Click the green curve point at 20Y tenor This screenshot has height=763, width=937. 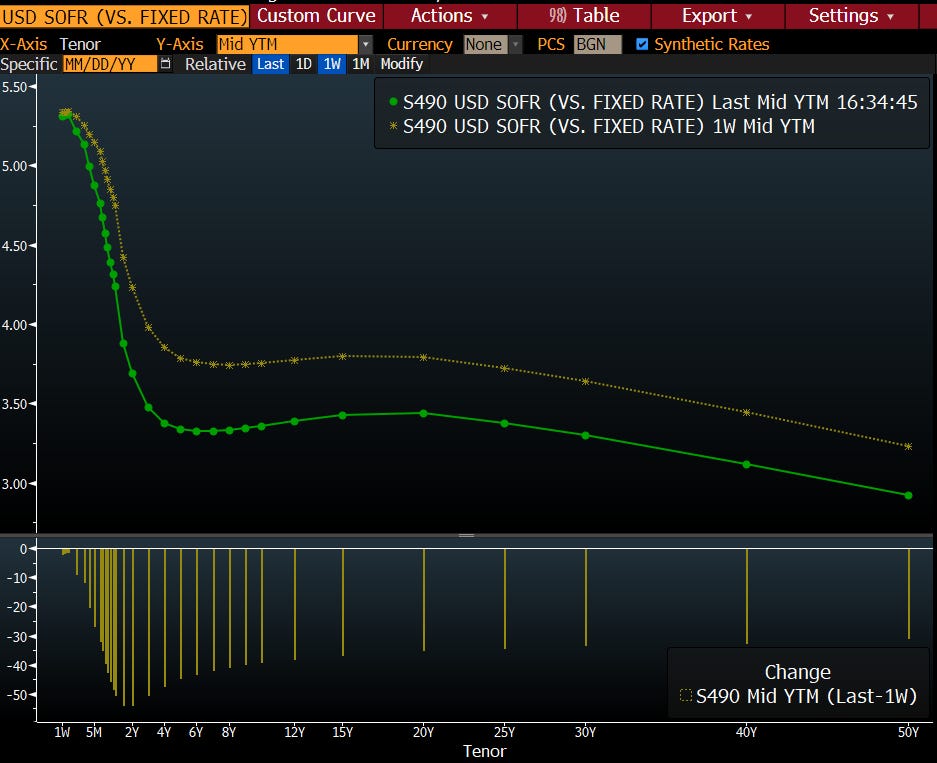pos(424,413)
